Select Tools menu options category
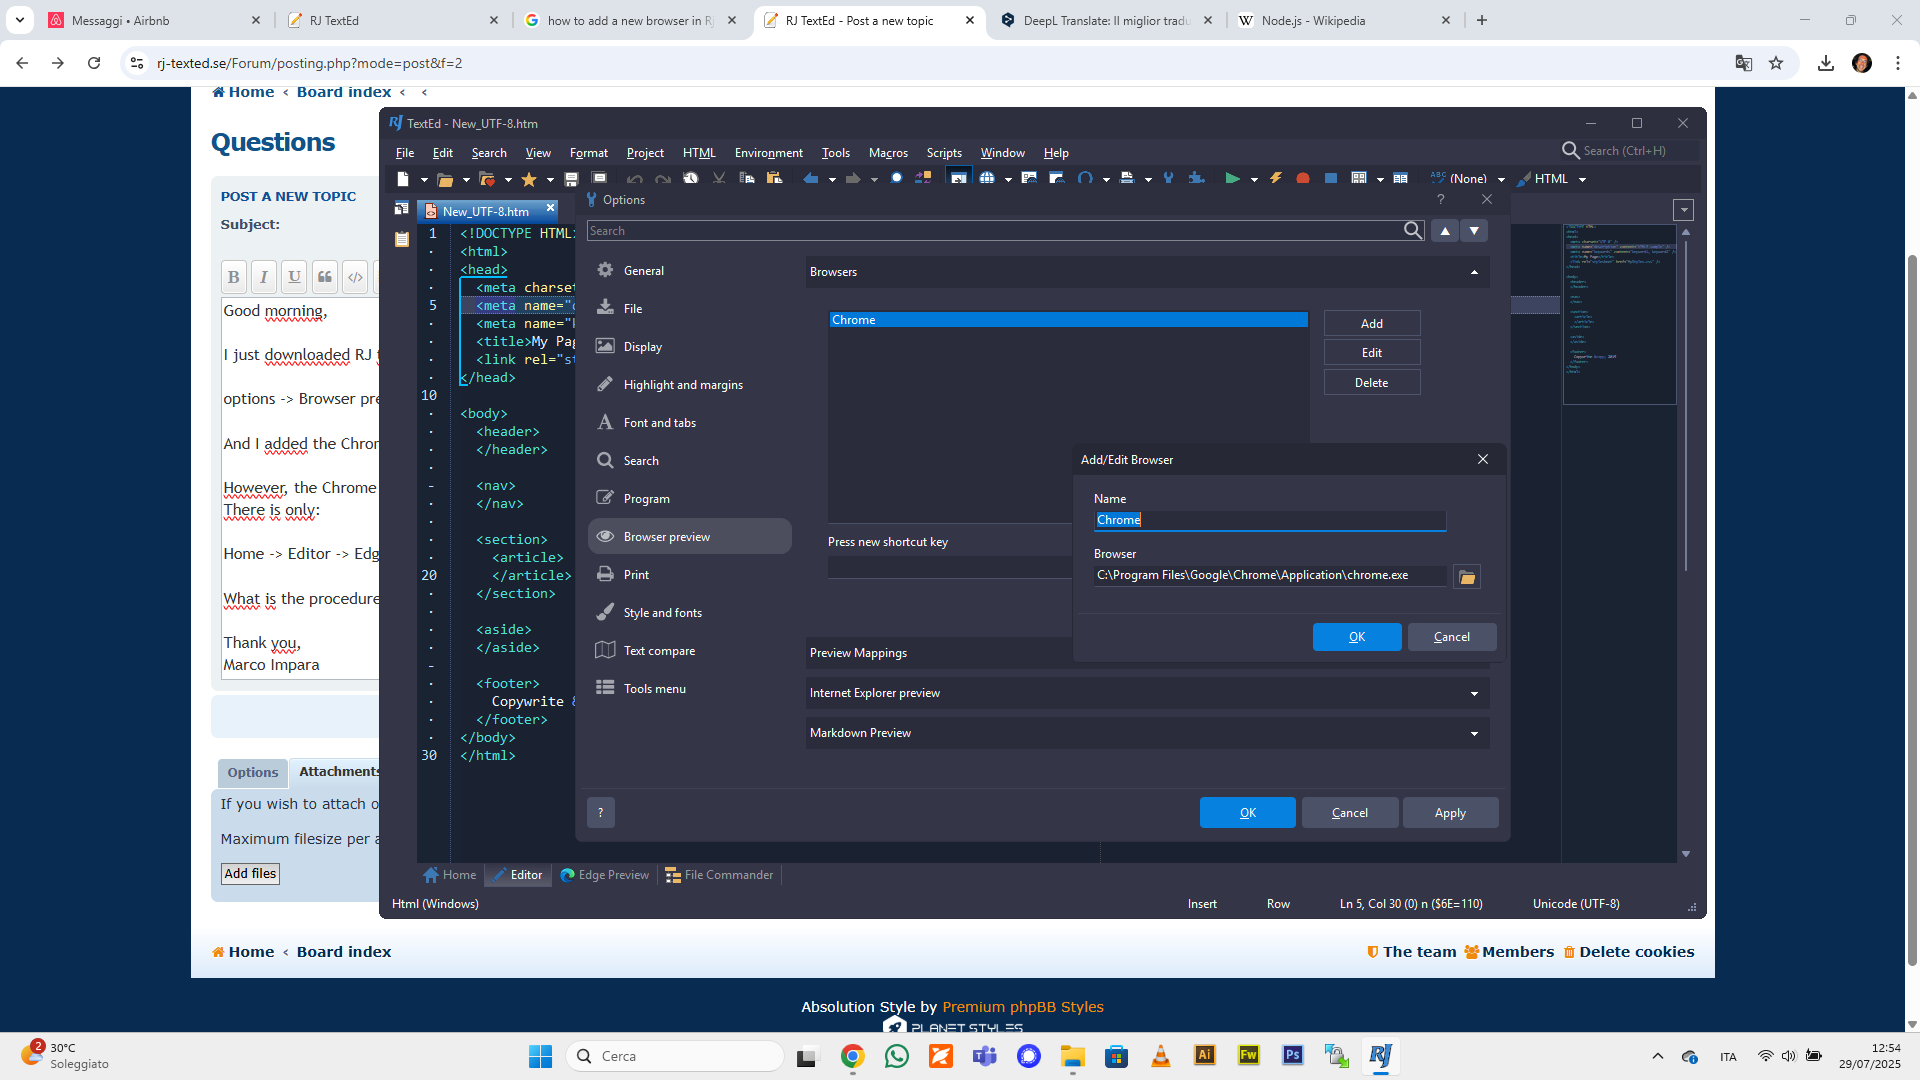Viewport: 1920px width, 1080px height. coord(690,689)
